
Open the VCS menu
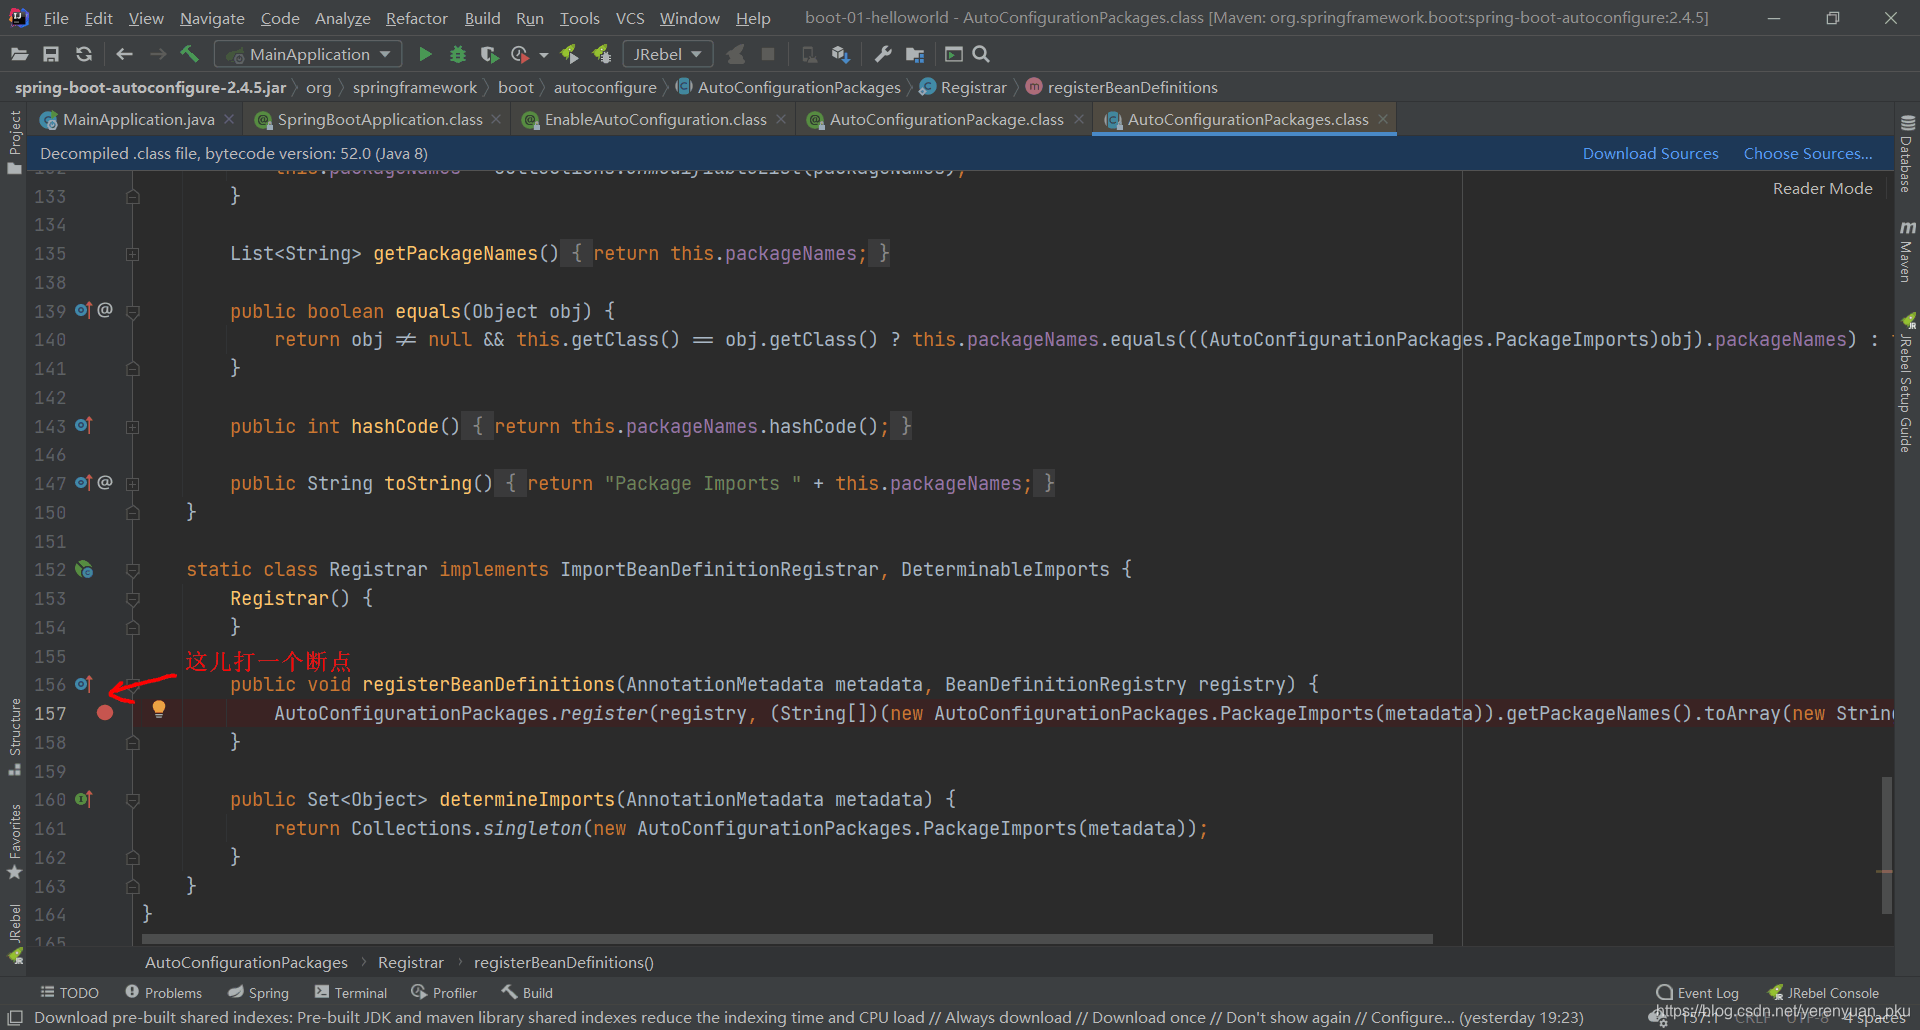(630, 18)
